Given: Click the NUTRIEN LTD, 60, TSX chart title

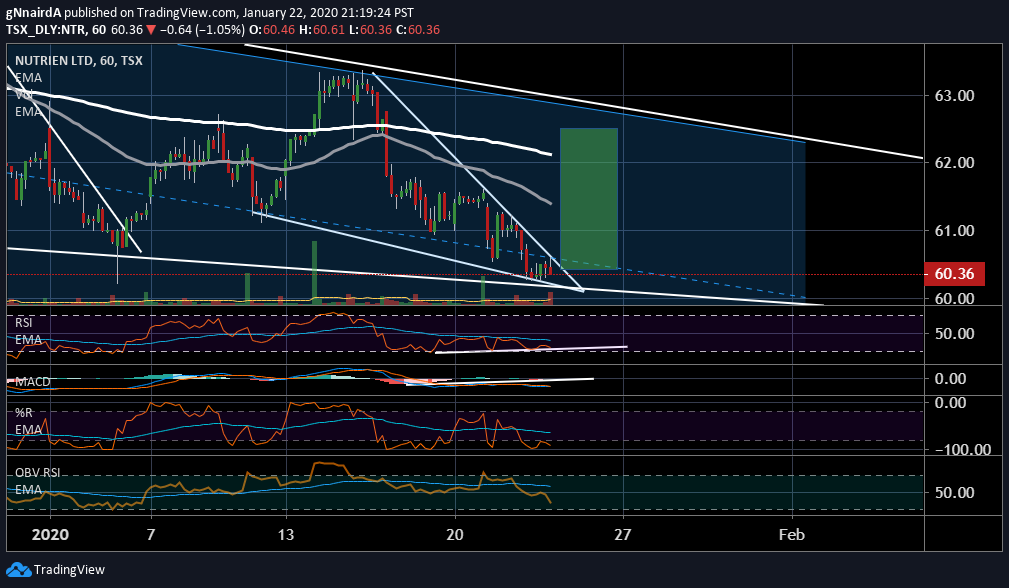Looking at the screenshot, I should click(79, 60).
